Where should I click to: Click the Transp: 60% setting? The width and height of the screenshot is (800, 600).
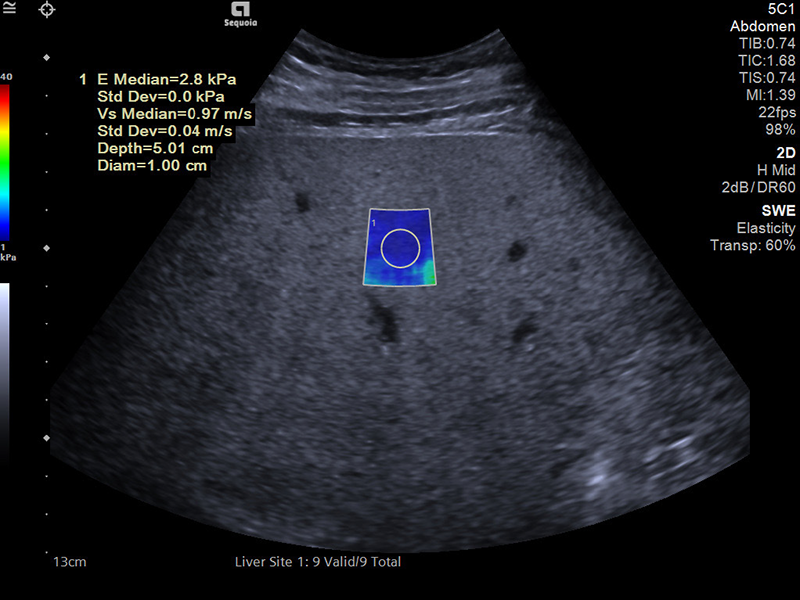tap(752, 245)
